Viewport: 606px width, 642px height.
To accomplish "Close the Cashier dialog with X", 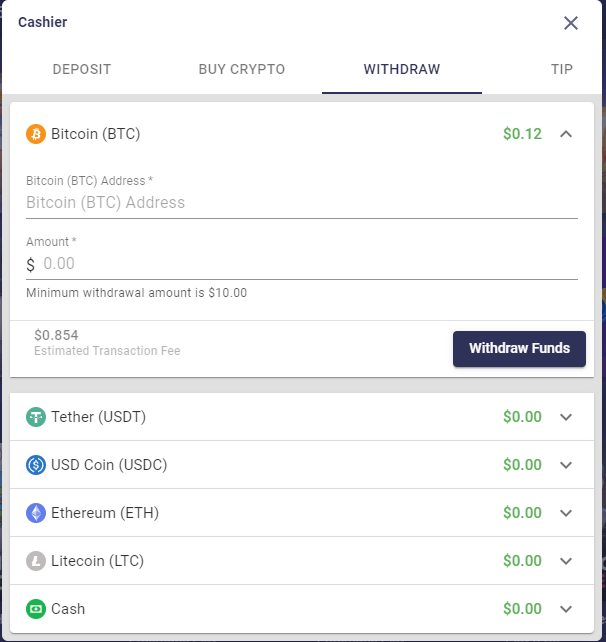I will tap(571, 23).
